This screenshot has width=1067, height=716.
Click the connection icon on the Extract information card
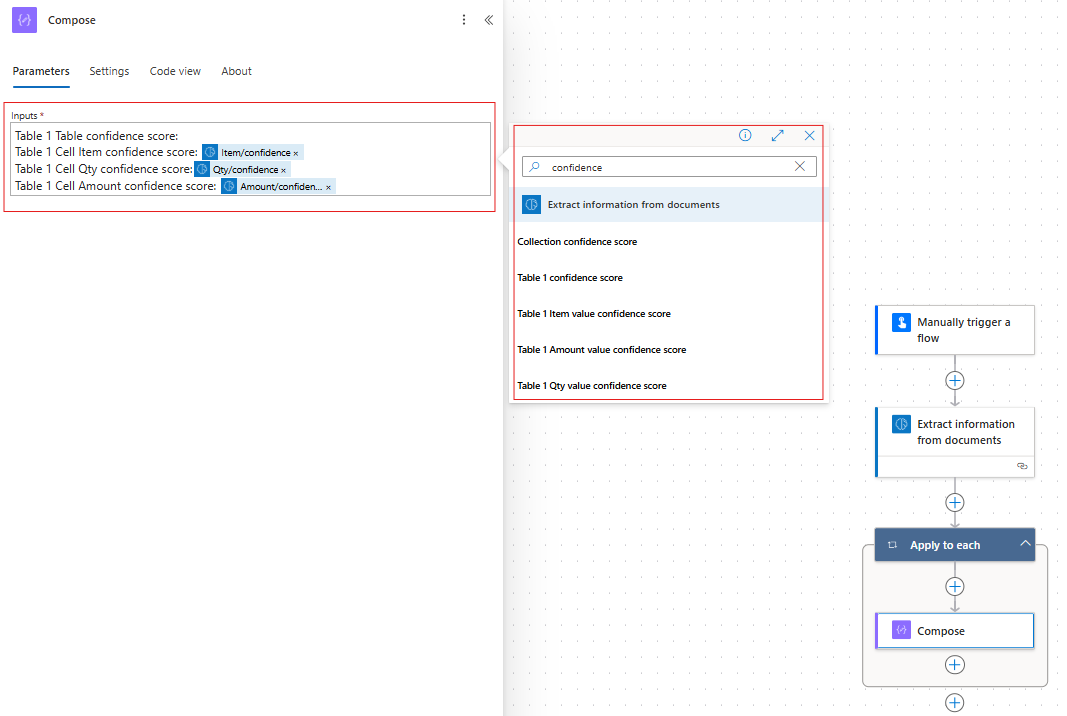1022,466
